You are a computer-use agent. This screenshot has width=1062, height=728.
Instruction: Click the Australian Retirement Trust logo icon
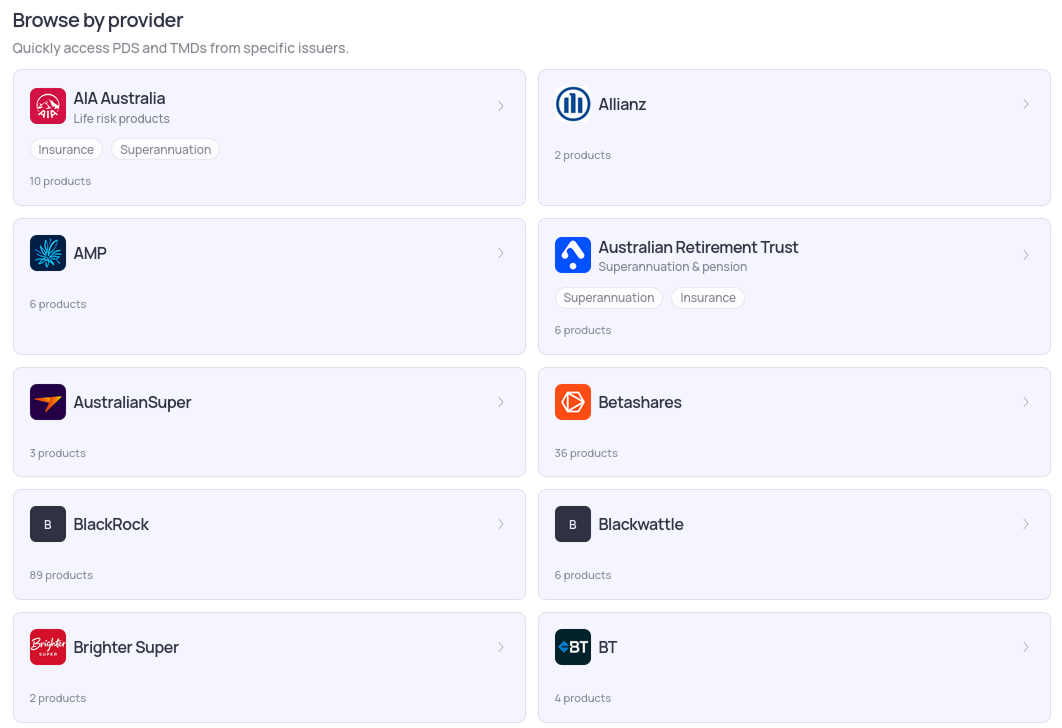tap(572, 255)
